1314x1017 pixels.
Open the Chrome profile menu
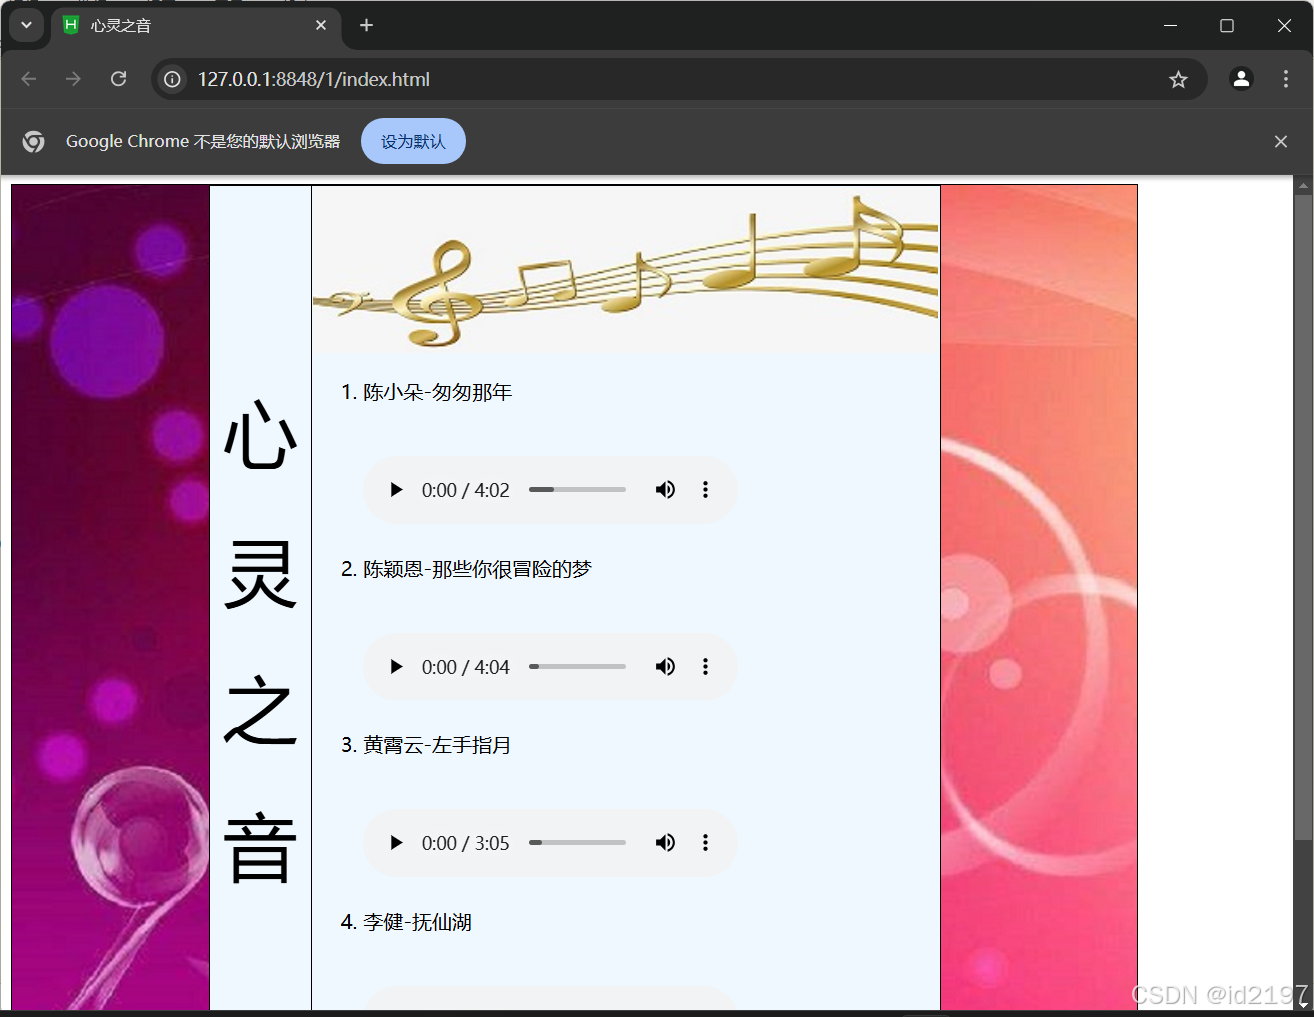click(x=1241, y=79)
